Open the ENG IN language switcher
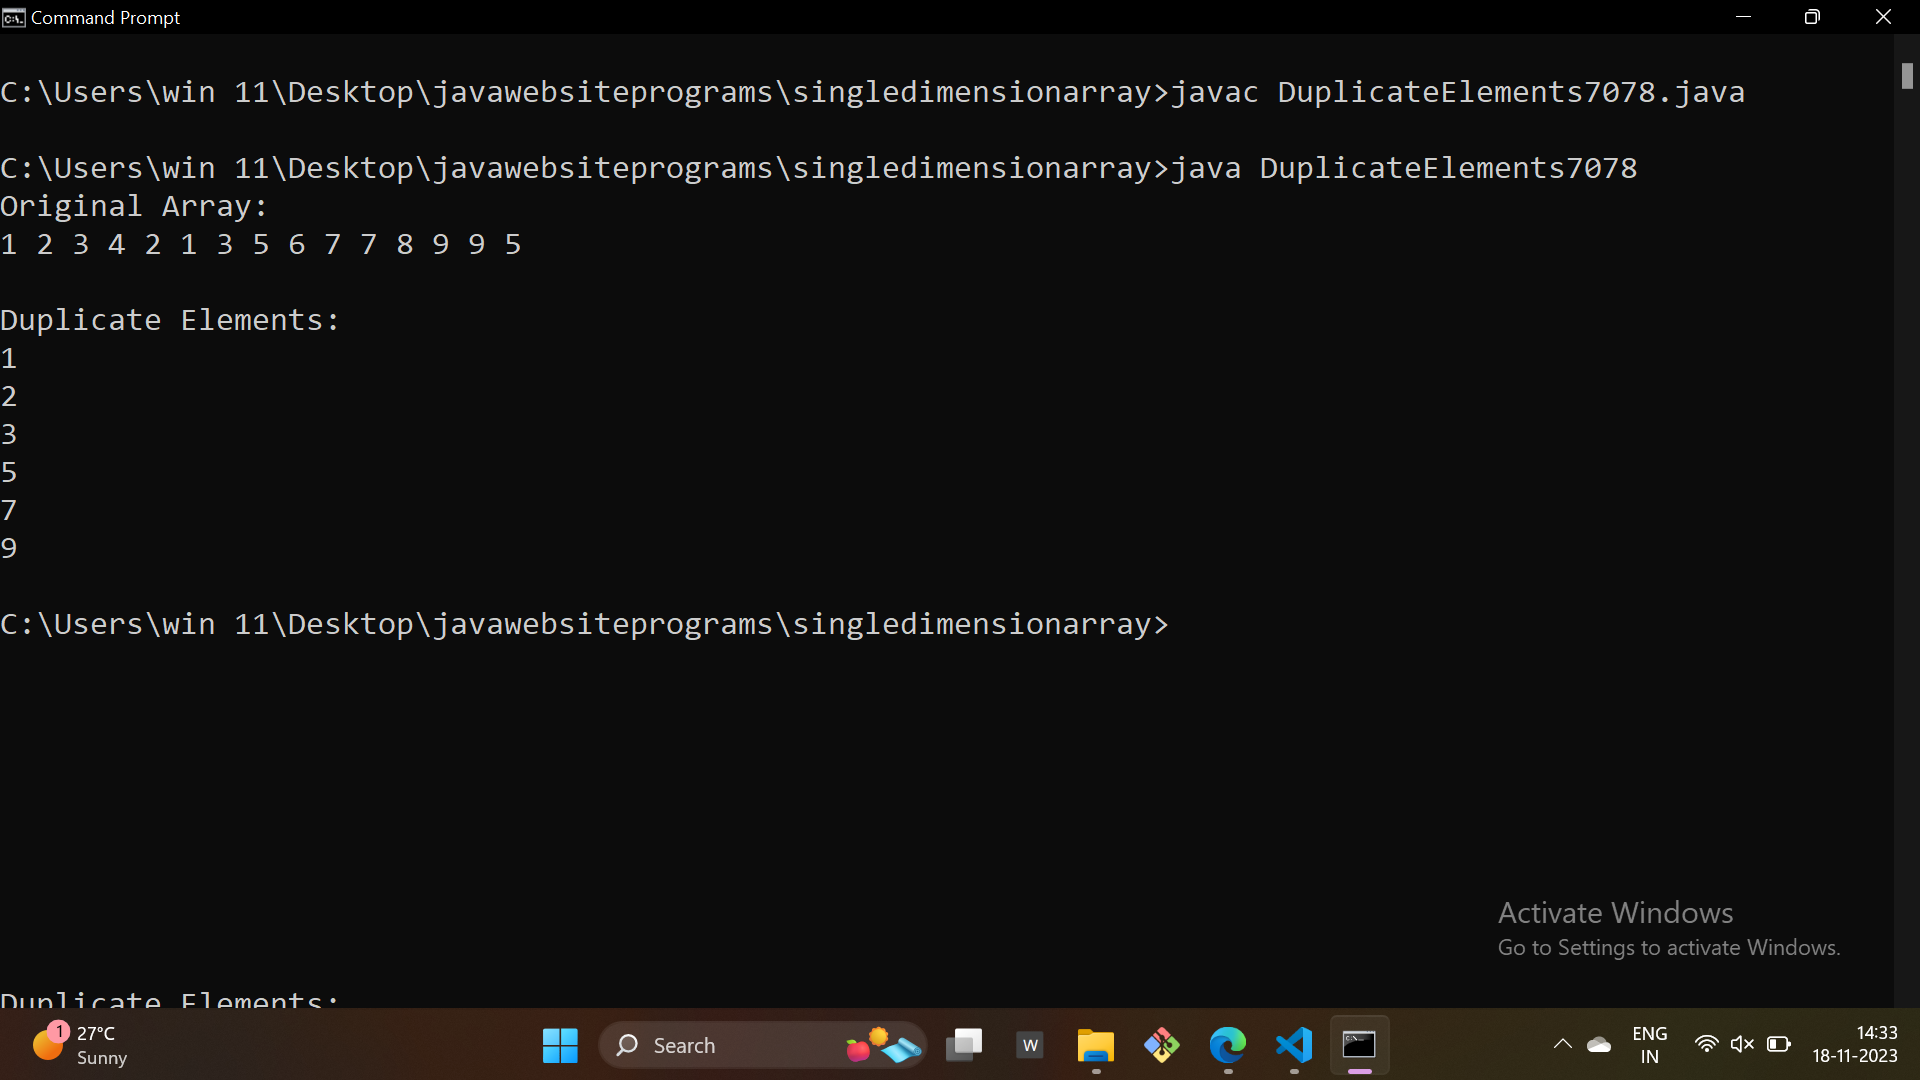 [1649, 1045]
